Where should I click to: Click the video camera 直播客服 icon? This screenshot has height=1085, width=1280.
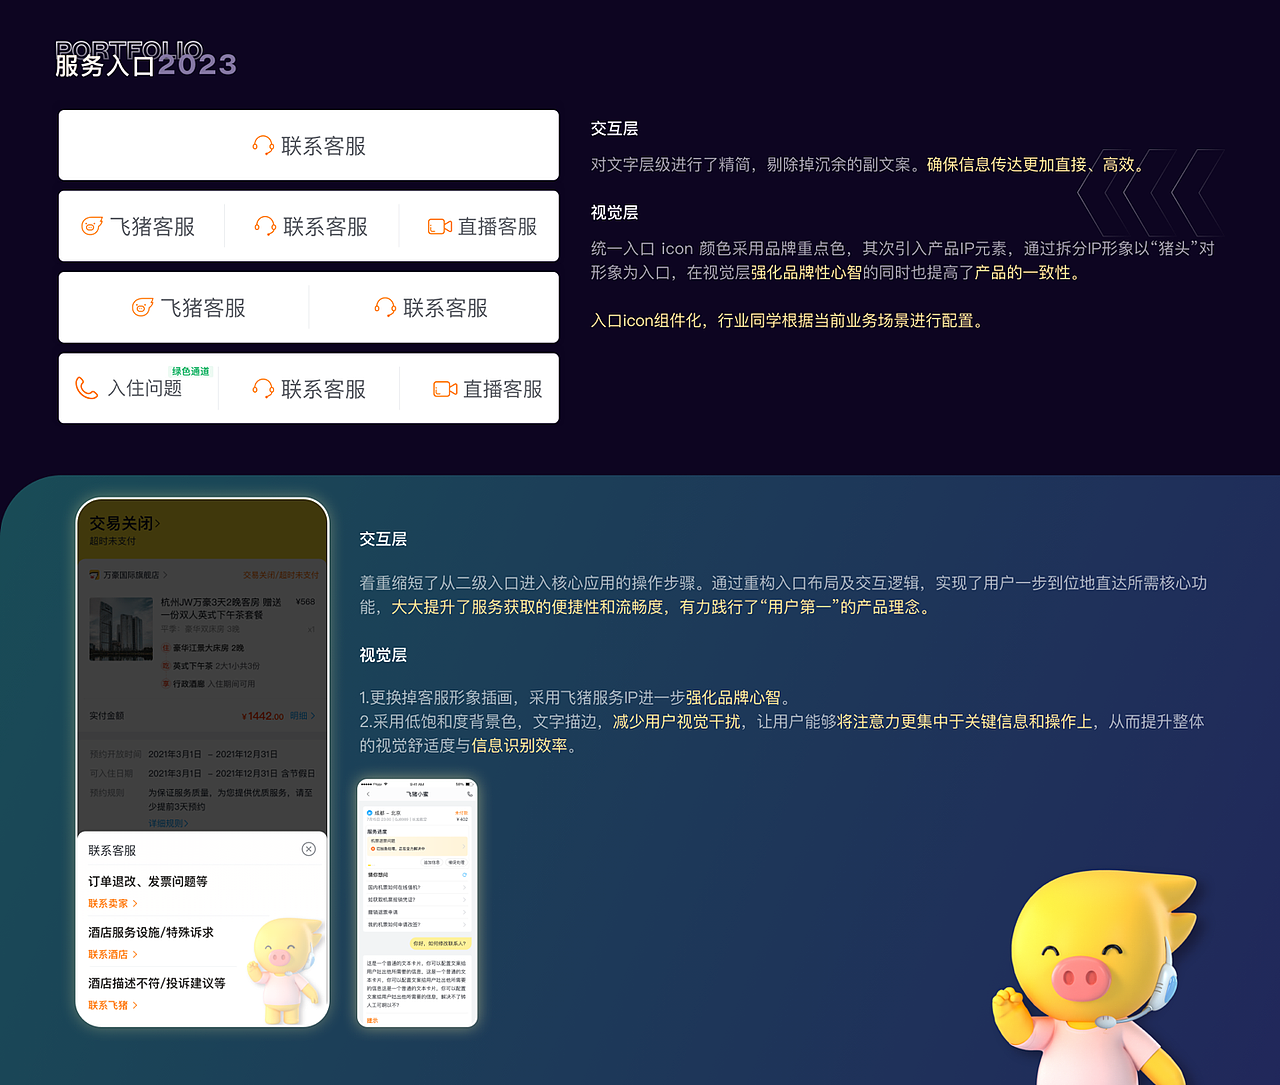(438, 226)
